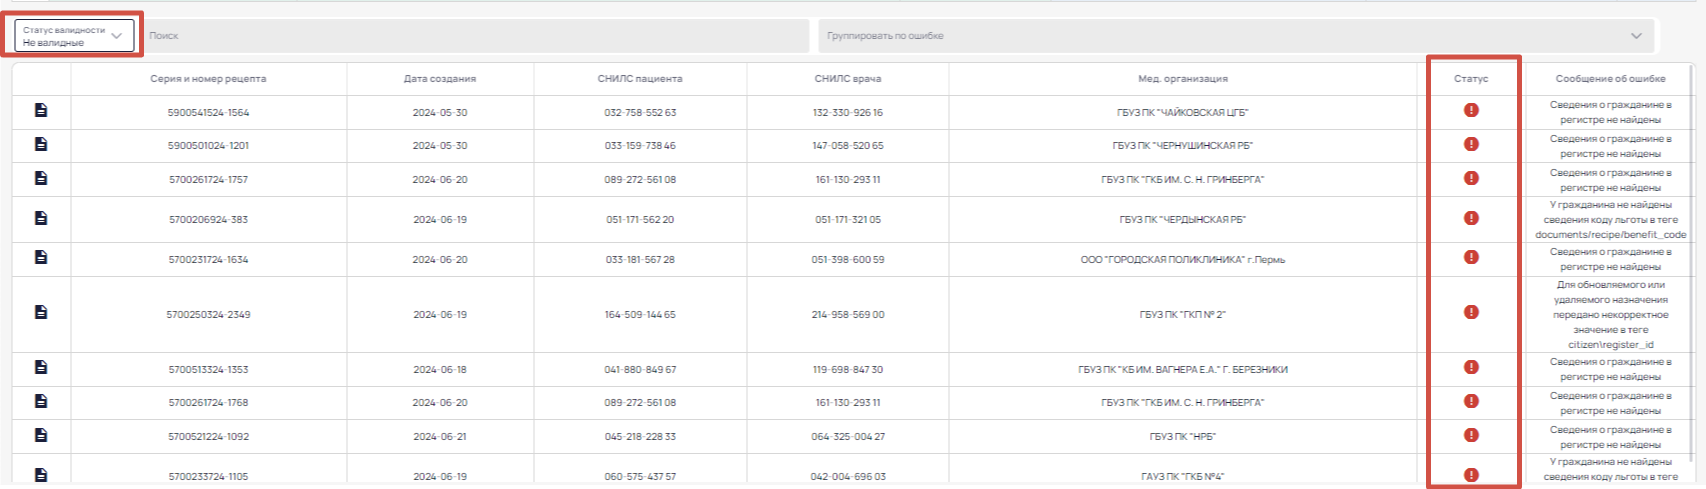The image size is (1706, 489).
Task: Open document icon for recipe 5900541524-1564
Action: click(x=41, y=110)
